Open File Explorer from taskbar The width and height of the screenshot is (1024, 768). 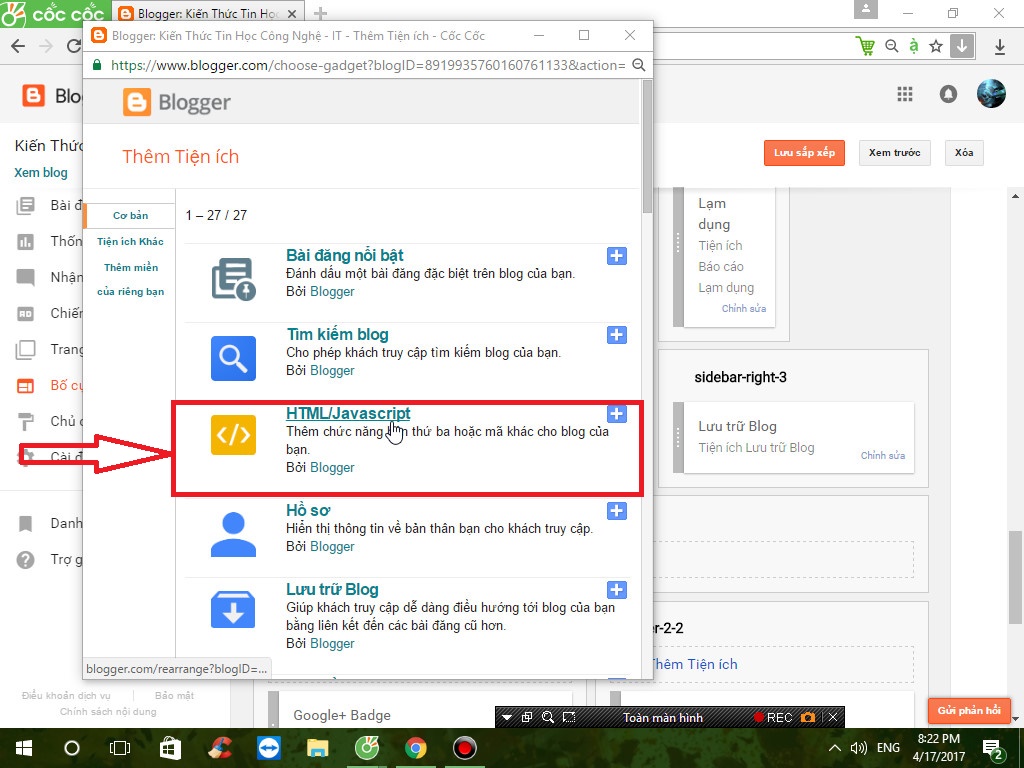pos(317,748)
